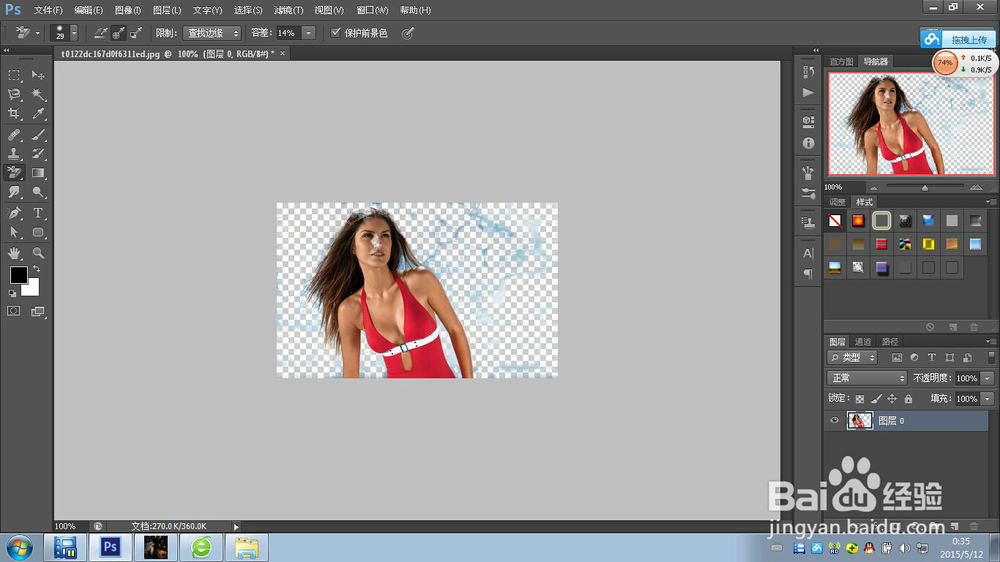Uncheck 保护前景色 checkbox

[335, 33]
